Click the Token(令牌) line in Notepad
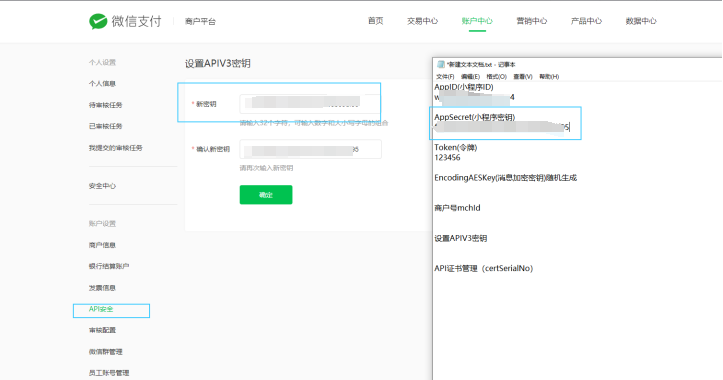Viewport: 723px width, 380px height. point(456,148)
